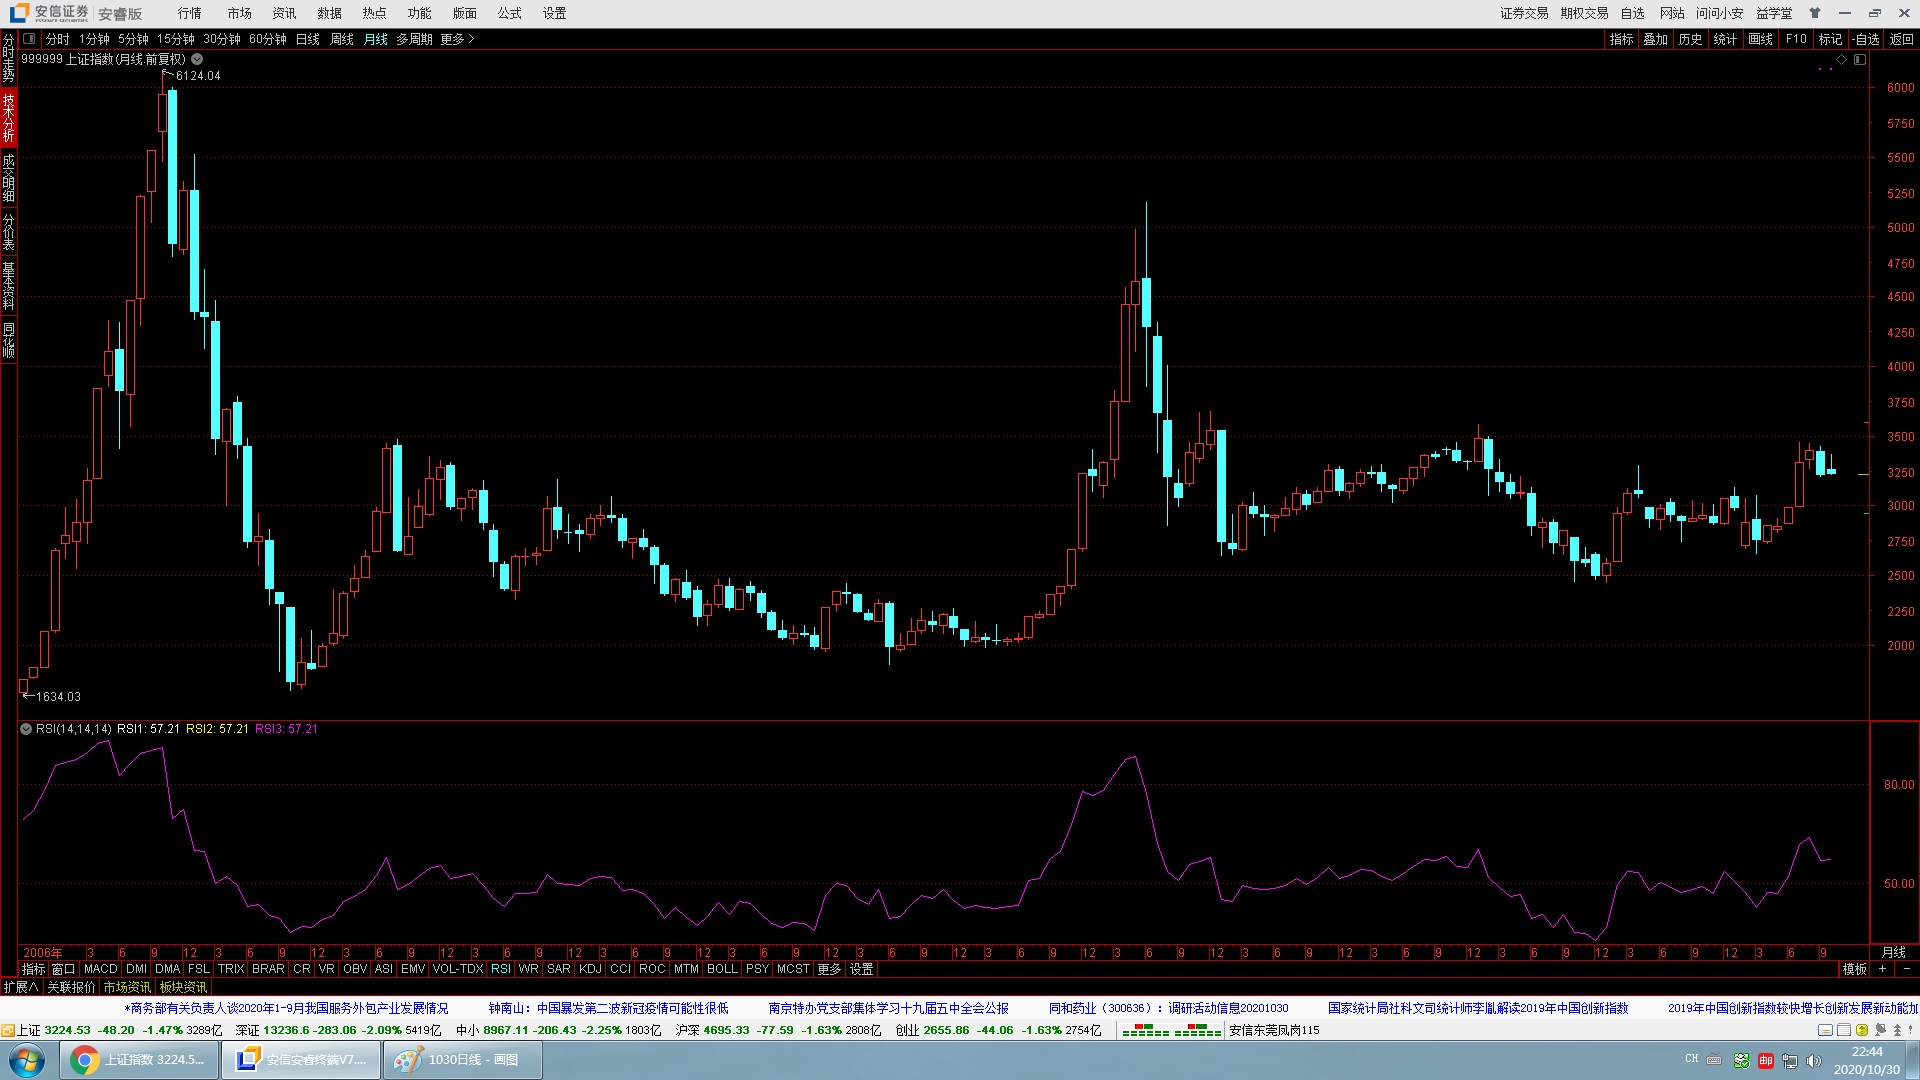Open the 模板 template selector
The height and width of the screenshot is (1080, 1920).
point(1855,969)
